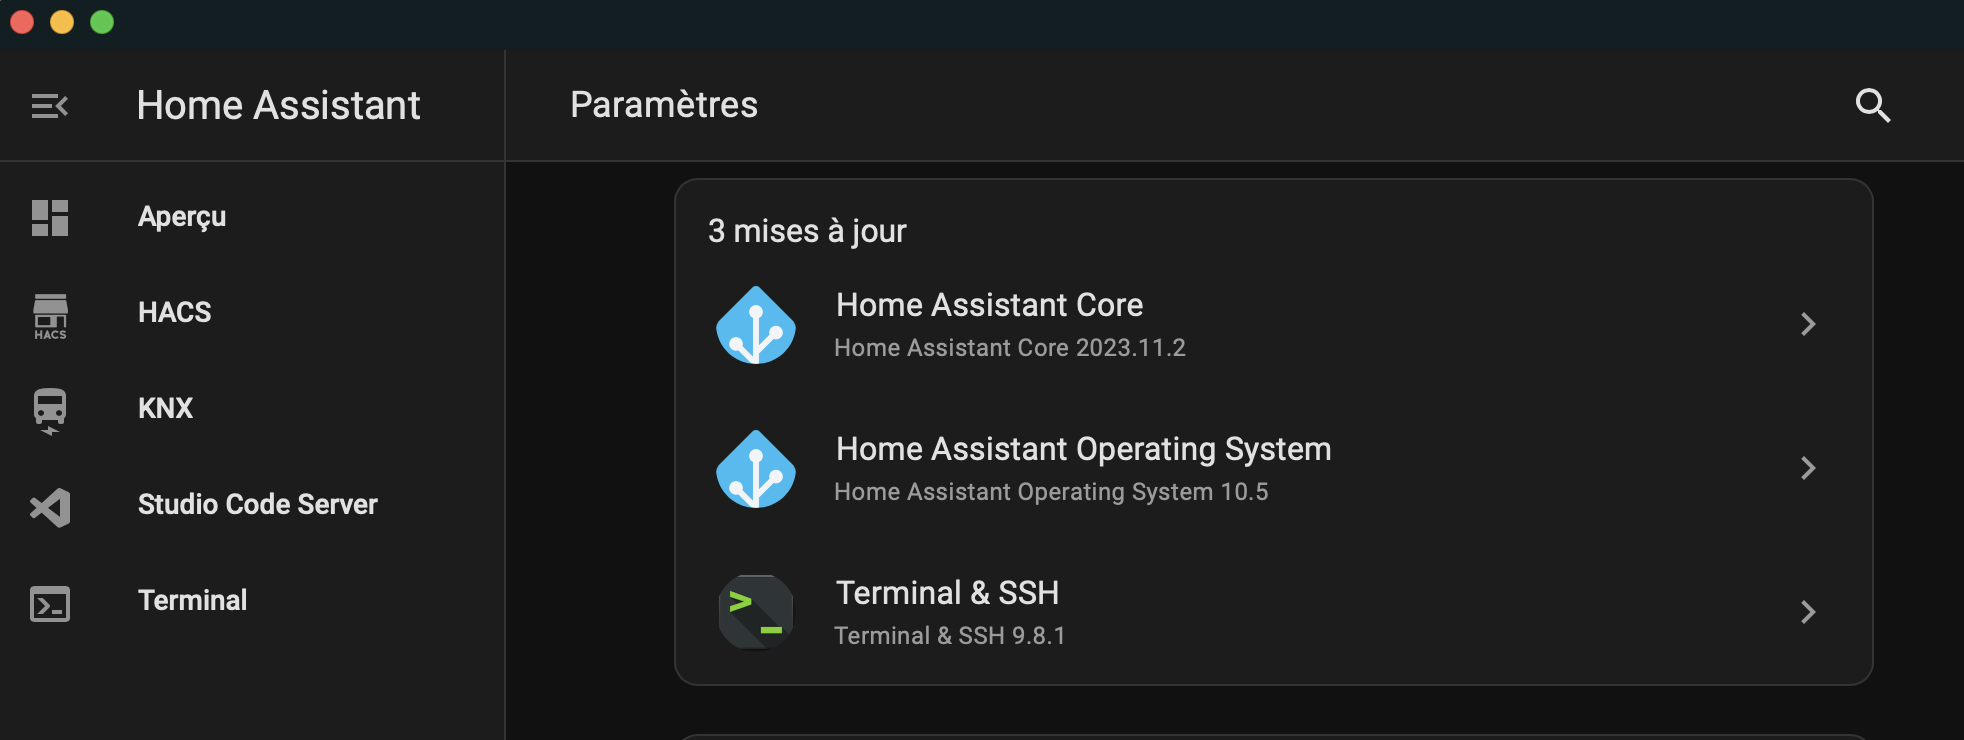Expand Home Assistant Core update chevron

pos(1808,324)
